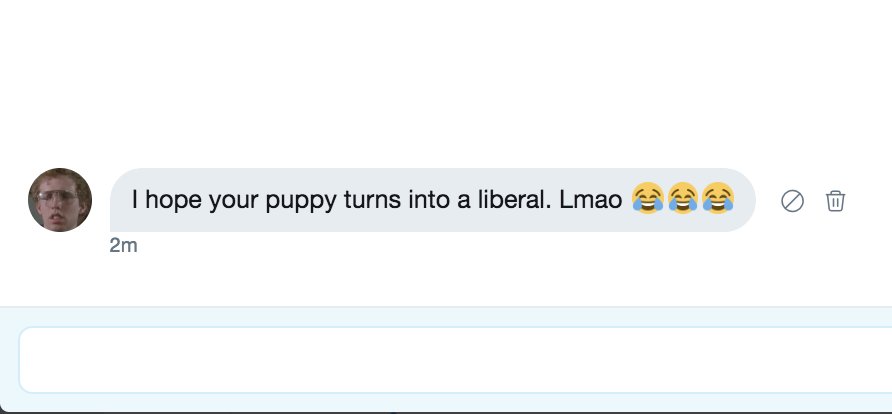Click the blank space between timestamp and compose bar
Image resolution: width=892 pixels, height=414 pixels.
click(x=446, y=280)
